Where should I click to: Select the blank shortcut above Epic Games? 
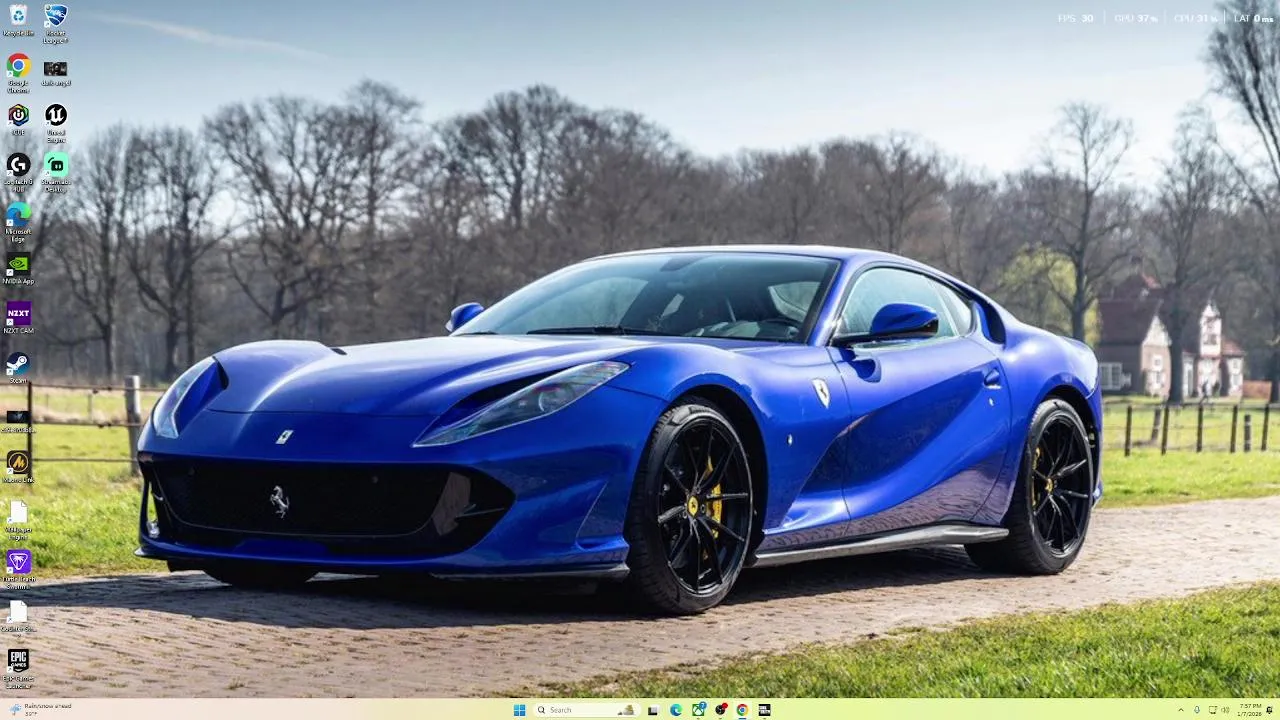tap(18, 616)
